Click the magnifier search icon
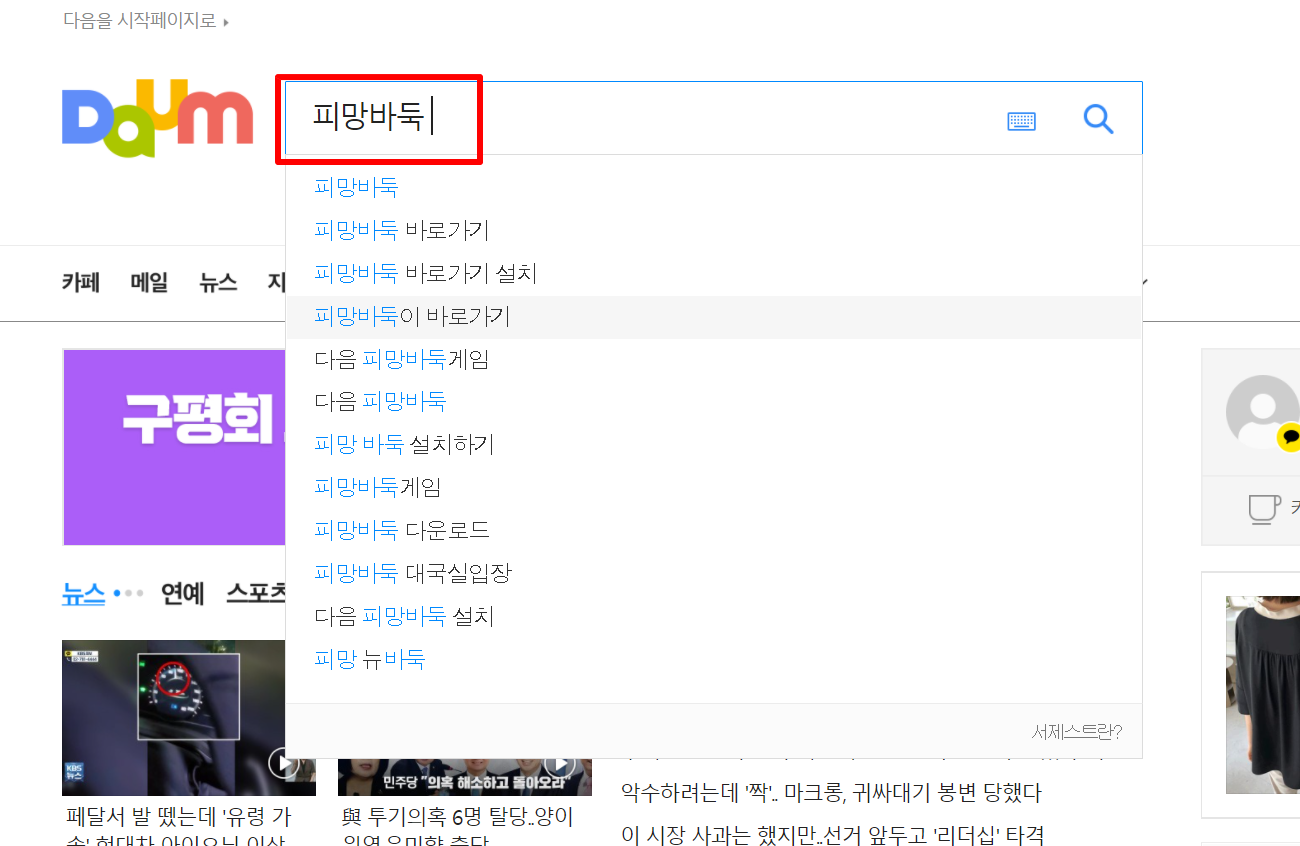The height and width of the screenshot is (846, 1300). coord(1098,120)
